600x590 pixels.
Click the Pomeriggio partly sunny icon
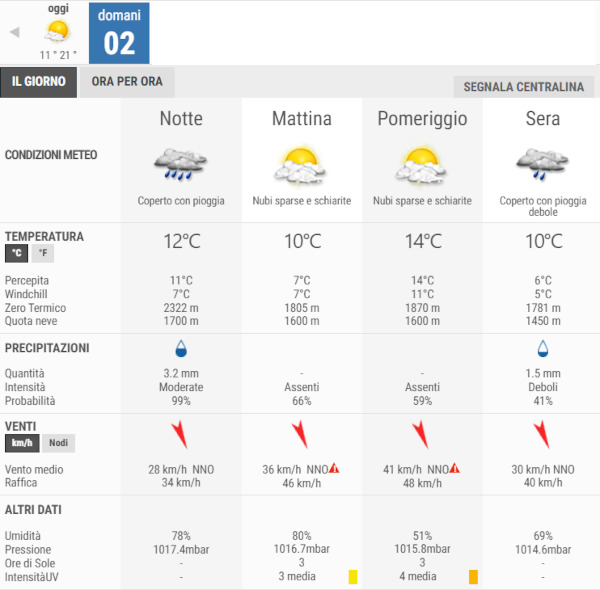(x=422, y=164)
